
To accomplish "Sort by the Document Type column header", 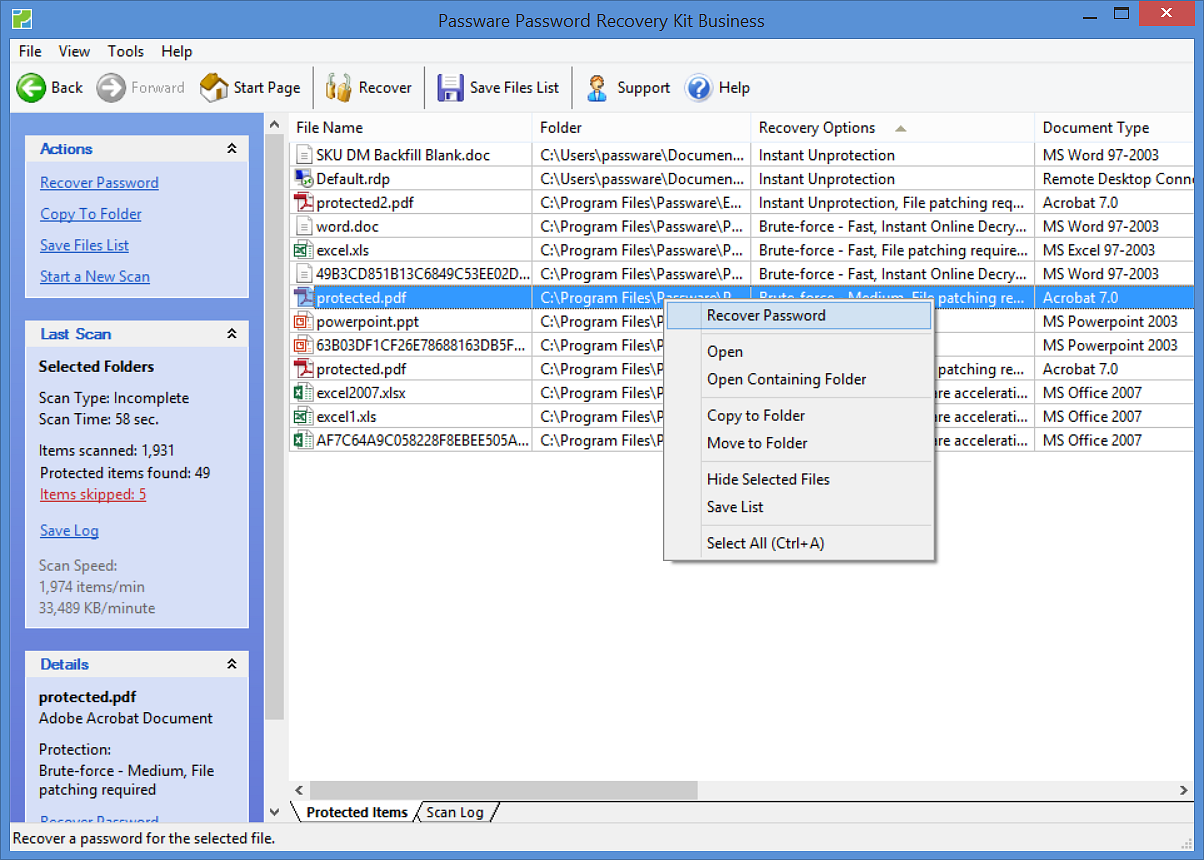I will [x=1114, y=128].
